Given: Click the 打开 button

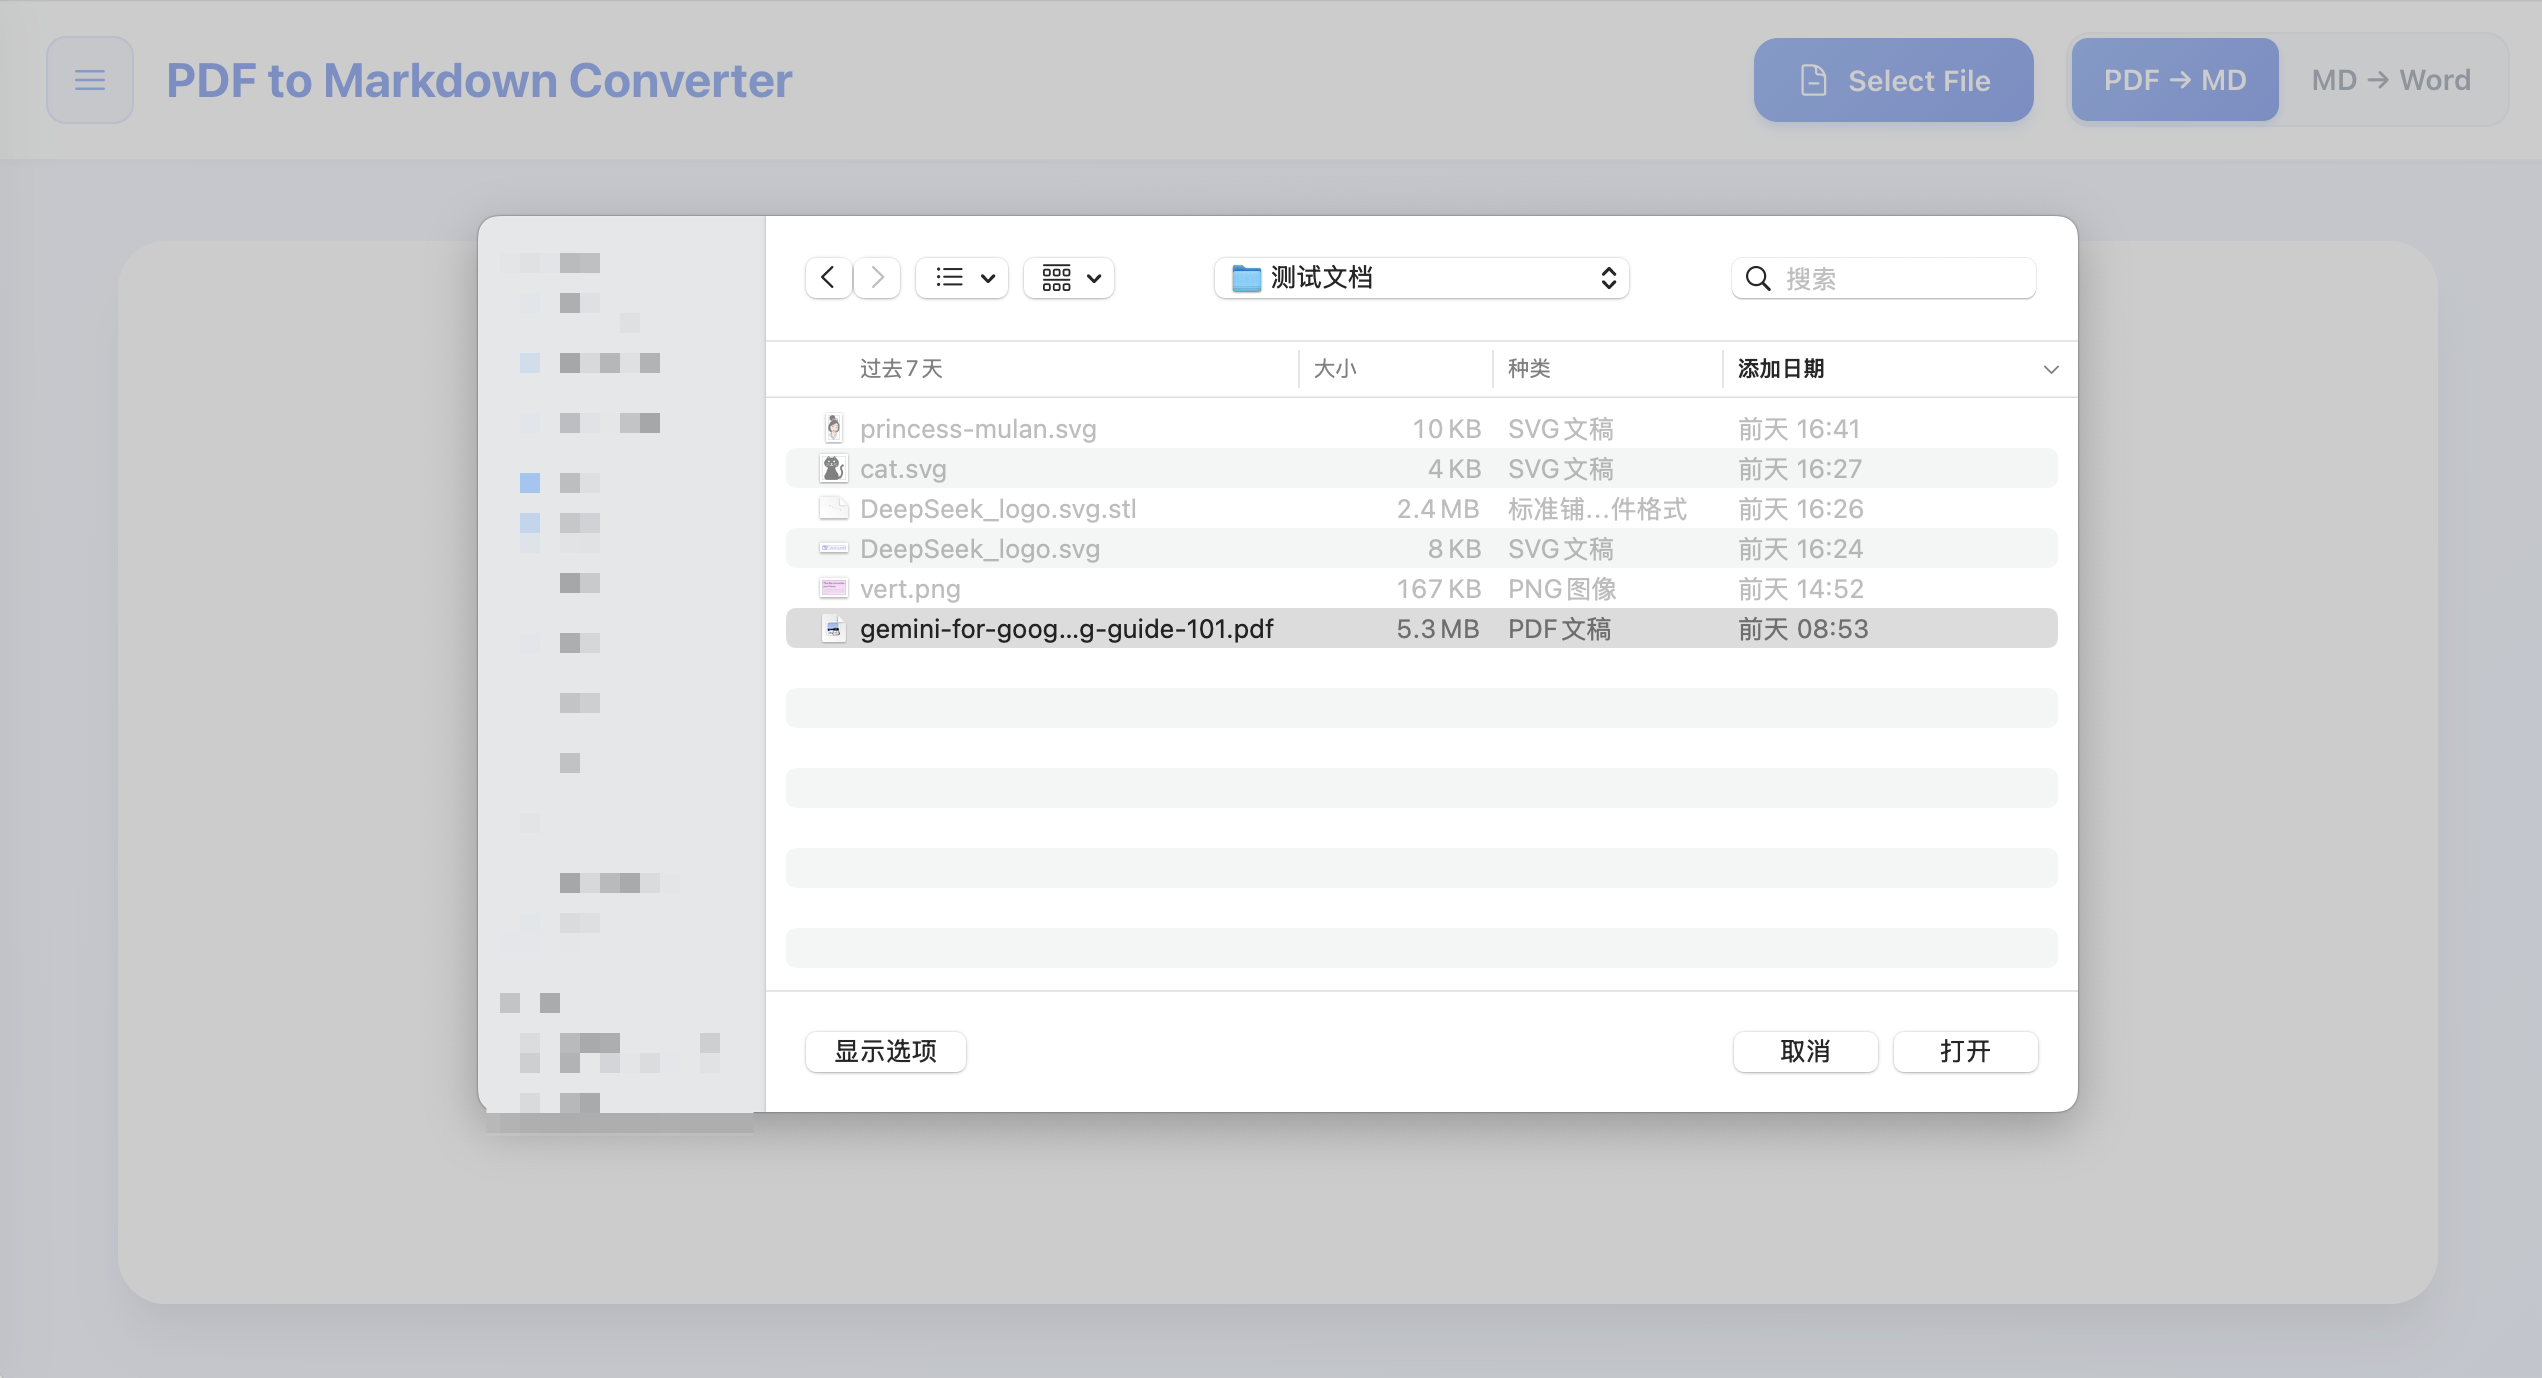Looking at the screenshot, I should tap(1965, 1051).
